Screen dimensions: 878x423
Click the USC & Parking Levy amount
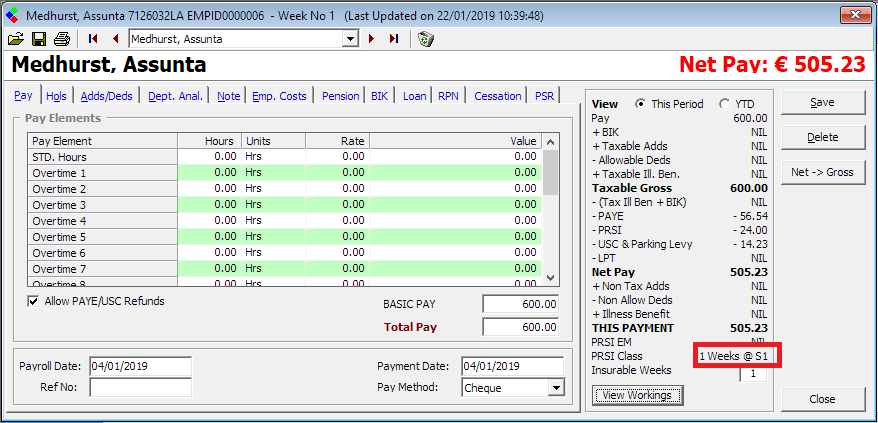coord(750,244)
